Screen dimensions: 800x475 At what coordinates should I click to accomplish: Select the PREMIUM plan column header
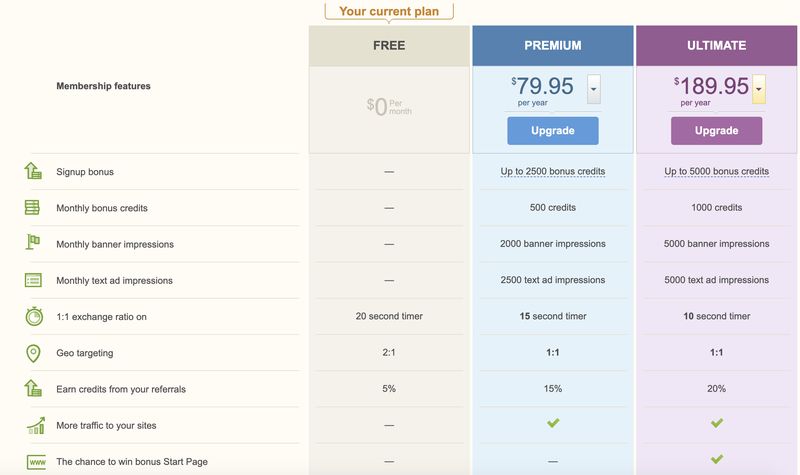point(553,46)
